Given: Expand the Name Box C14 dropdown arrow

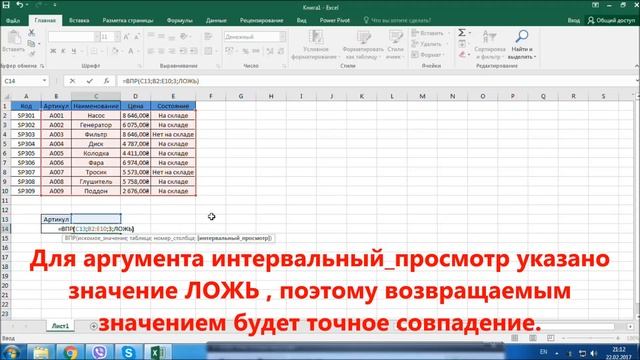Looking at the screenshot, I should click(x=44, y=81).
